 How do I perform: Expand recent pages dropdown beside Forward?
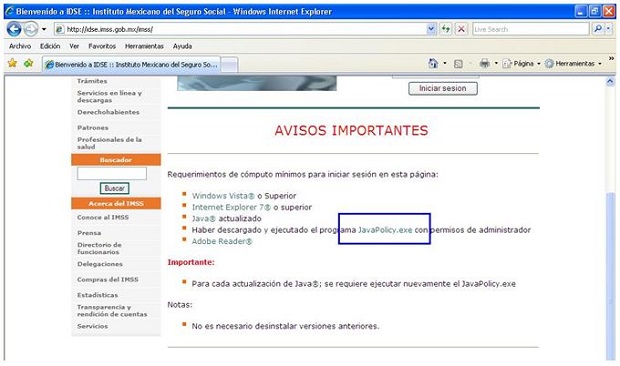click(44, 29)
